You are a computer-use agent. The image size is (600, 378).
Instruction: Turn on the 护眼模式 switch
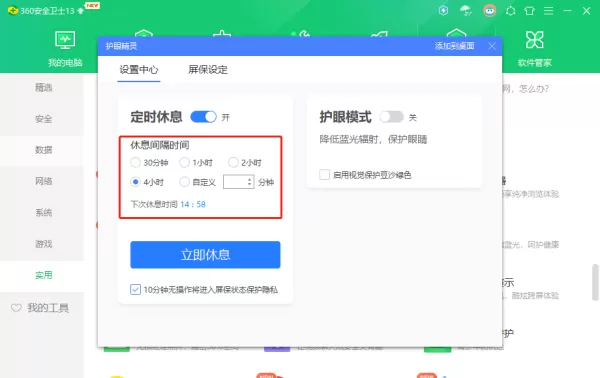pos(391,117)
